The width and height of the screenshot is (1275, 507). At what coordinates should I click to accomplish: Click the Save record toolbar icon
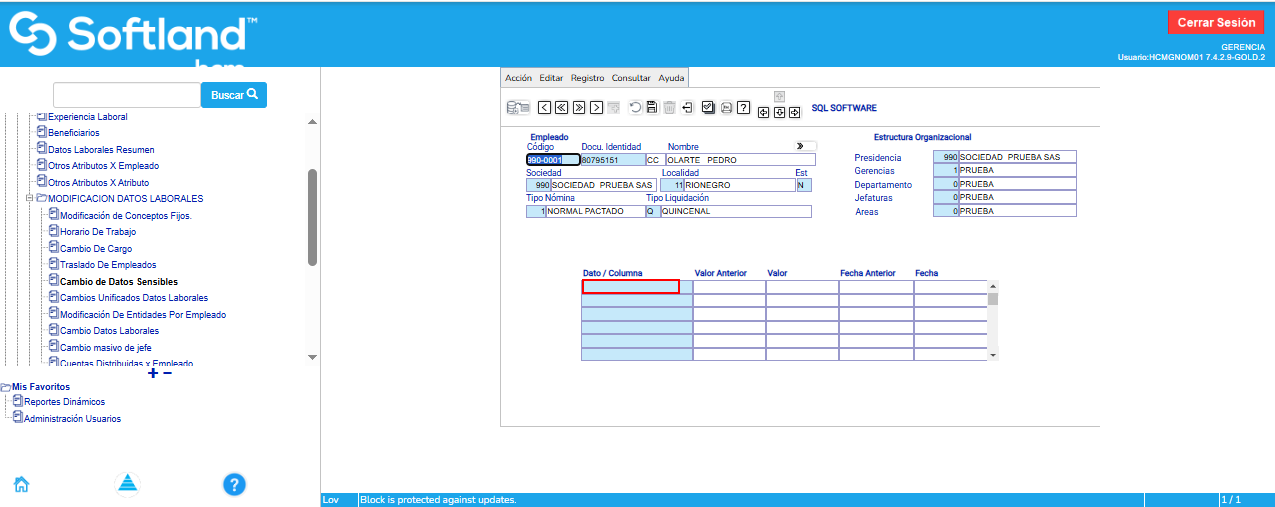tap(652, 108)
